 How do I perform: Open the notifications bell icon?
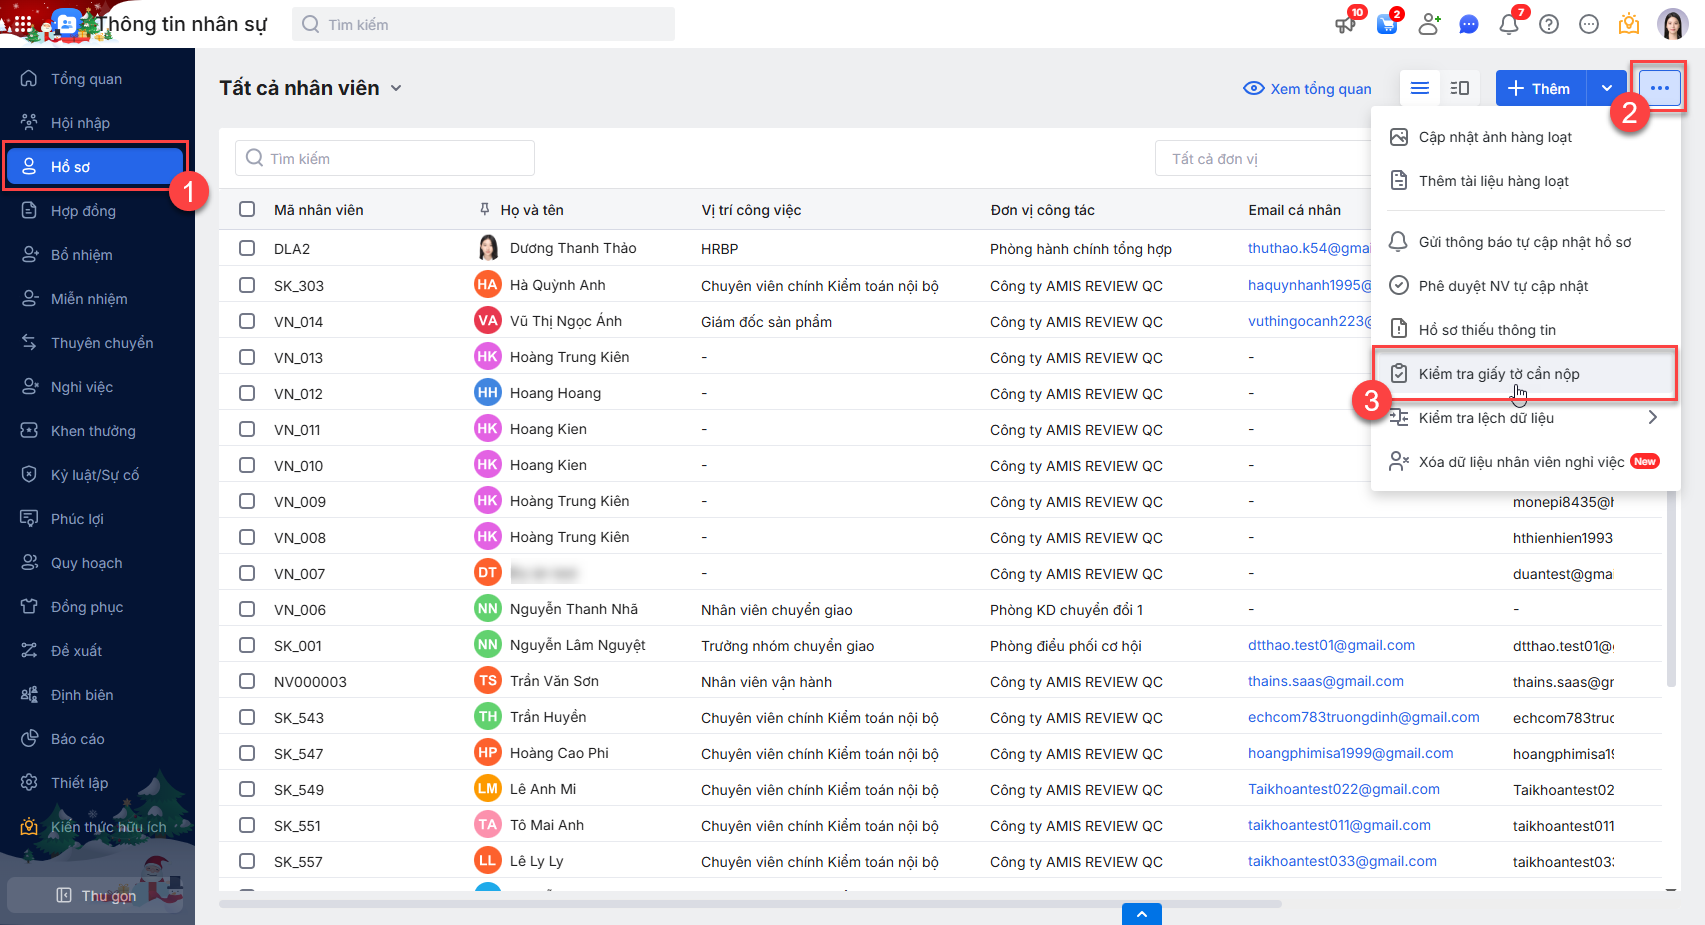[x=1508, y=24]
